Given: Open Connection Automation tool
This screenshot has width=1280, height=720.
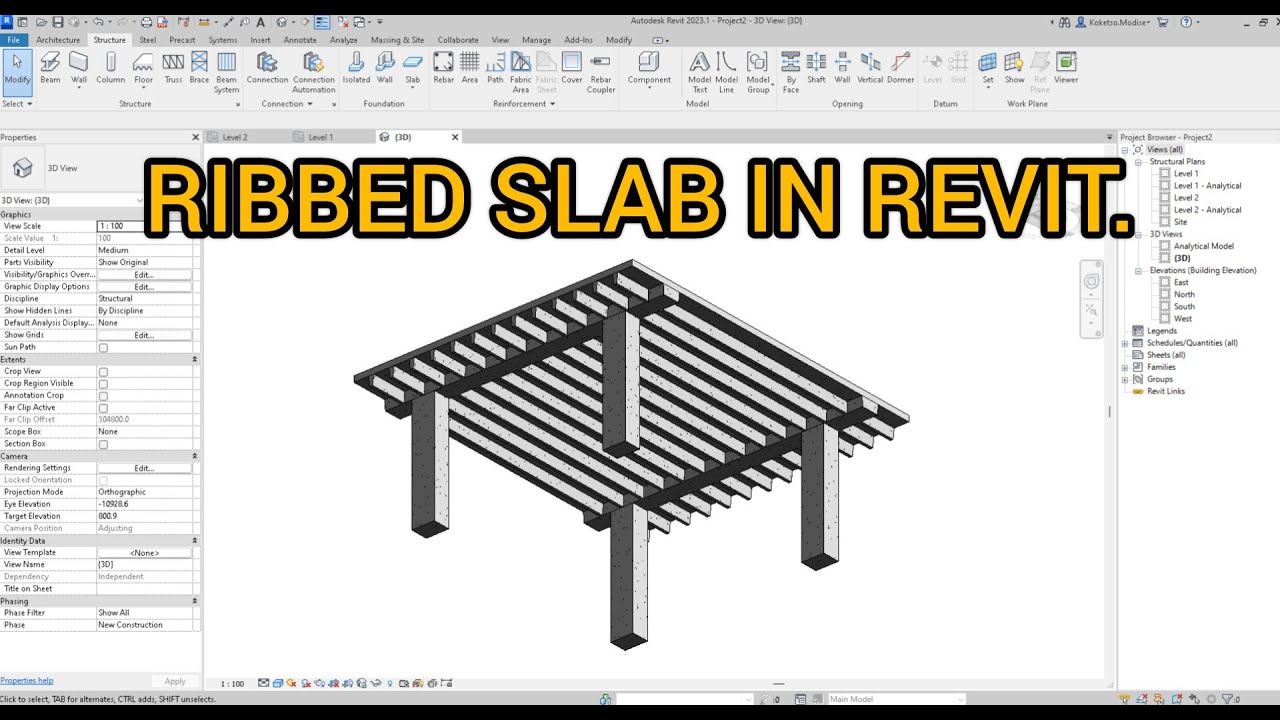Looking at the screenshot, I should pyautogui.click(x=313, y=72).
